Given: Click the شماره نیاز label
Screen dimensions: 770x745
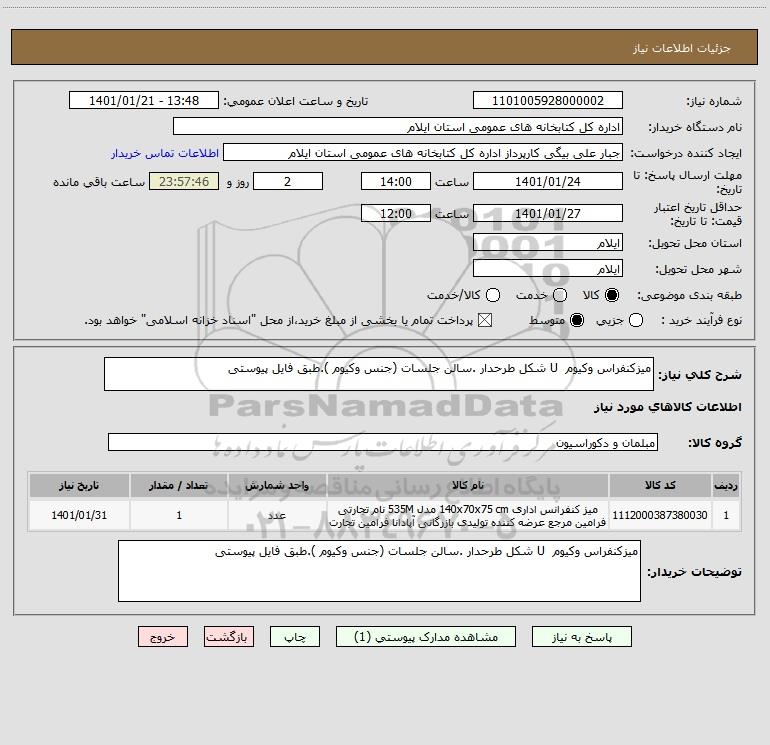Looking at the screenshot, I should click(x=714, y=102).
